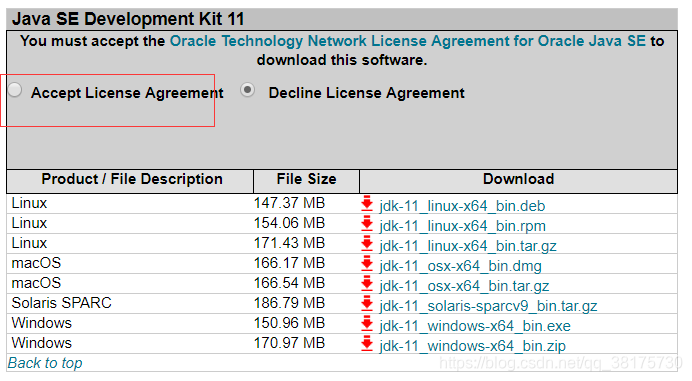Download jdk-11_windows-x64_bin.zip file link

click(472, 346)
